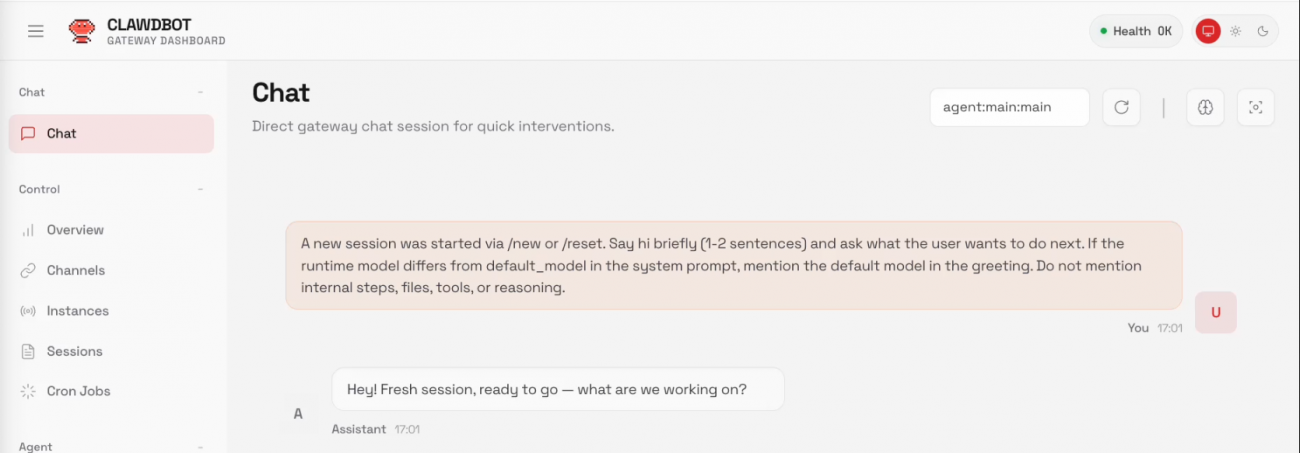
Task: Collapse the Agent sidebar group
Action: pos(200,447)
